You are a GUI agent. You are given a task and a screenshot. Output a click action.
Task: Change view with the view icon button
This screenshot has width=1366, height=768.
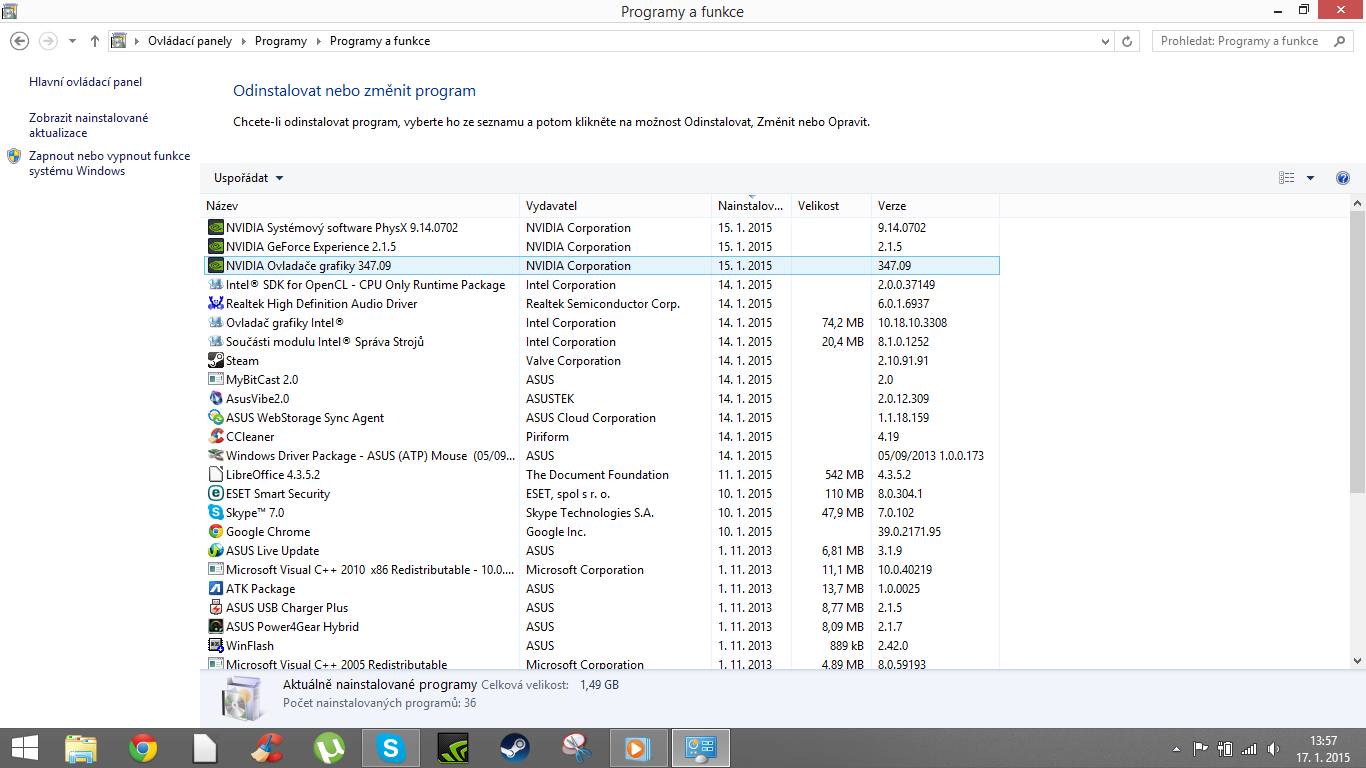tap(1287, 178)
